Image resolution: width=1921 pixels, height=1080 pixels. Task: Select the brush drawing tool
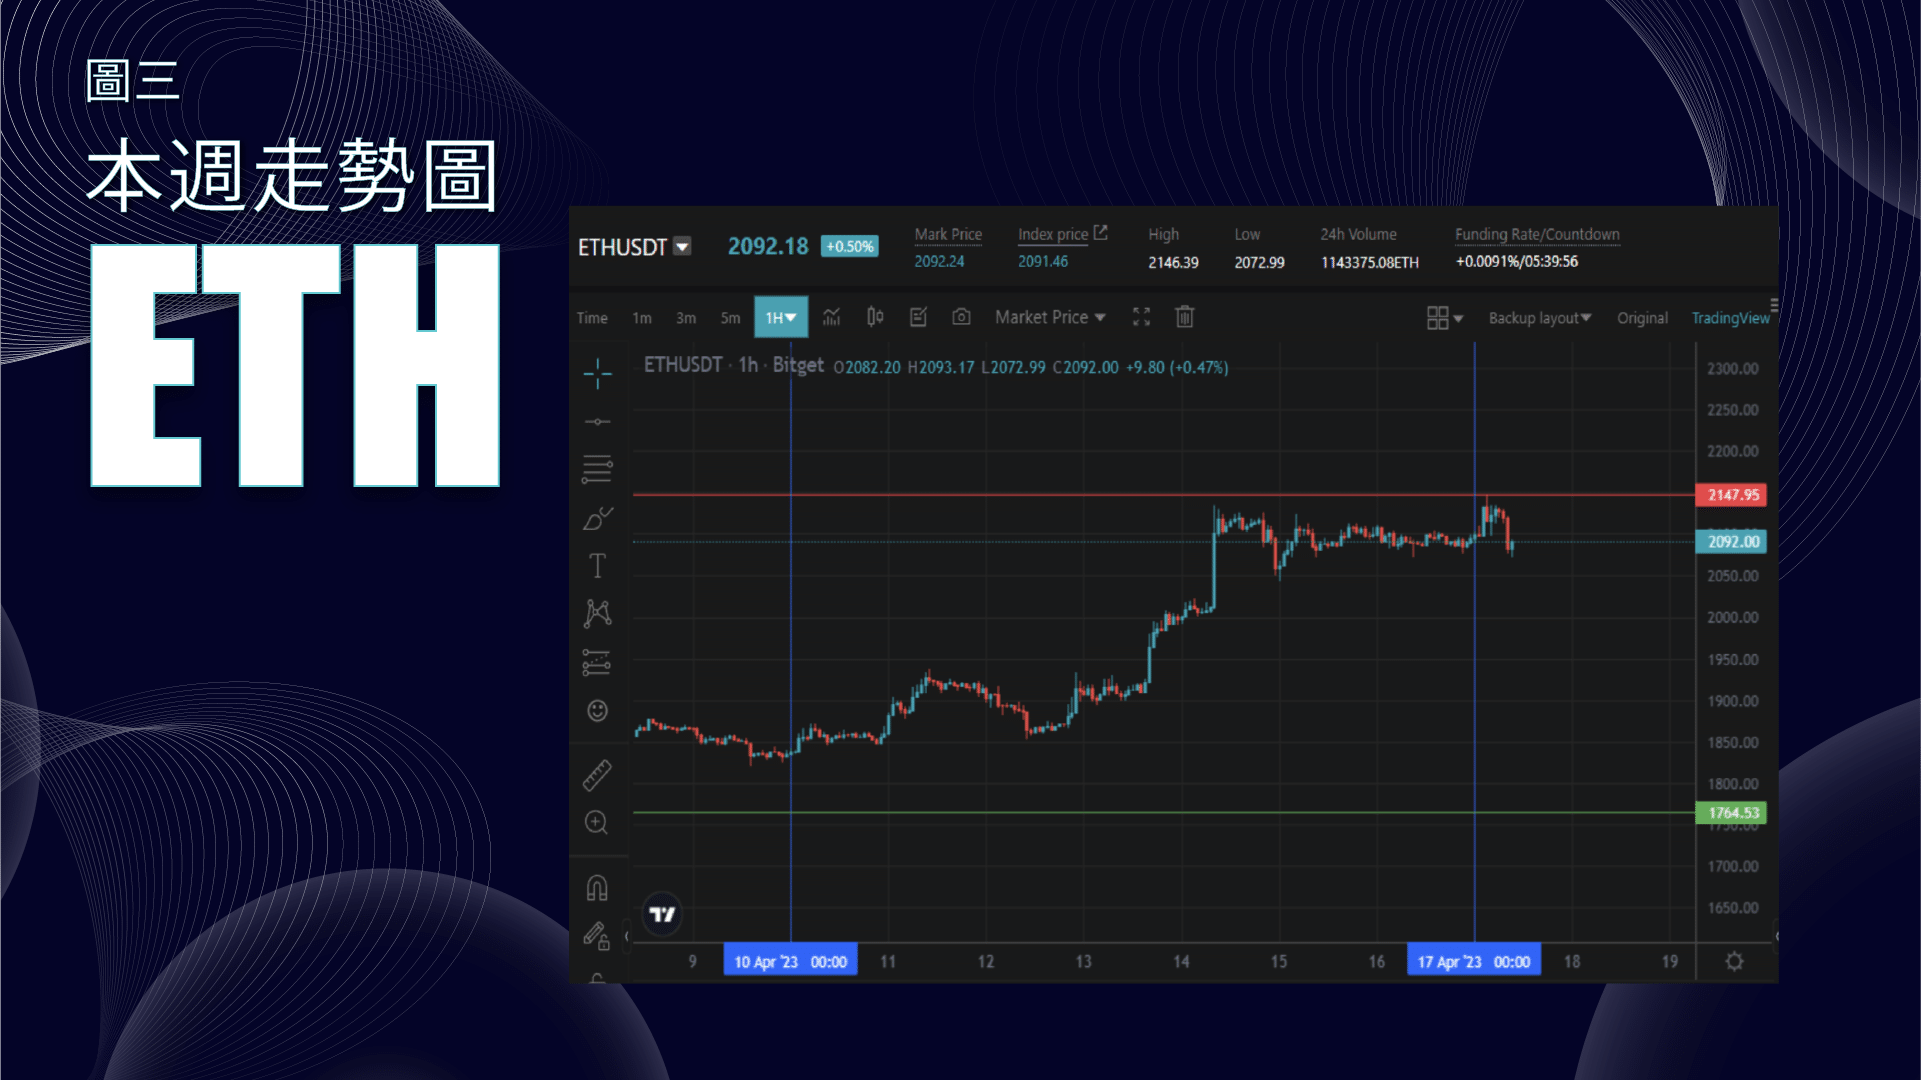coord(597,518)
